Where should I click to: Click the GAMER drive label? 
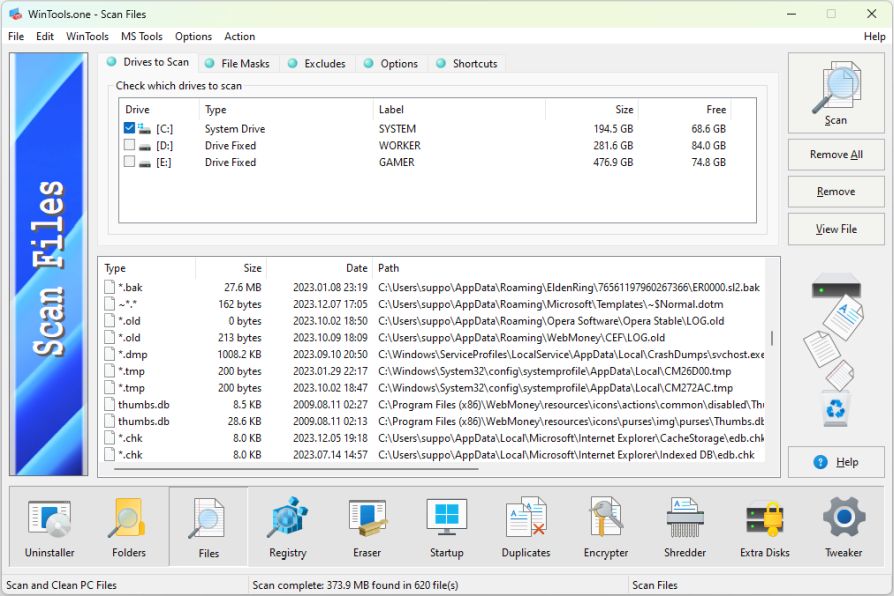(x=397, y=162)
